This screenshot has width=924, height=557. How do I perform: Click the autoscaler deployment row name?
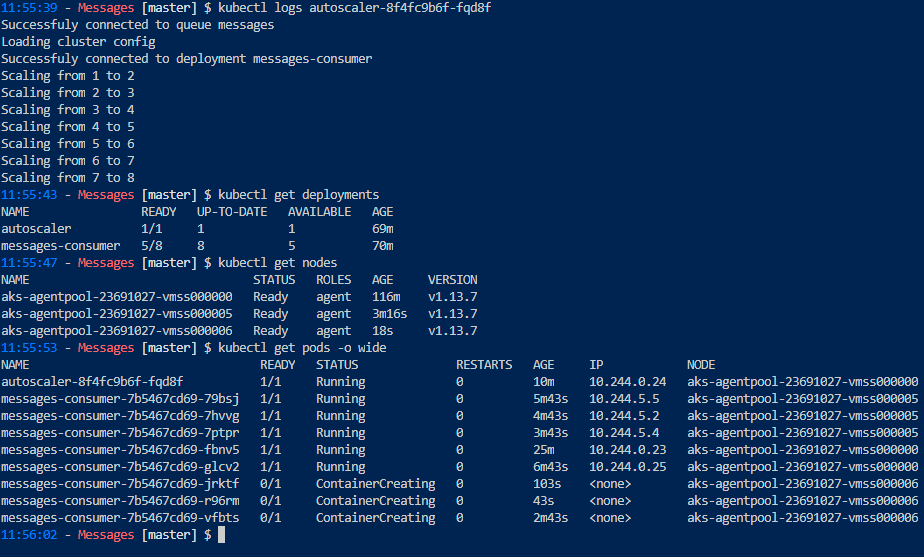click(x=36, y=229)
